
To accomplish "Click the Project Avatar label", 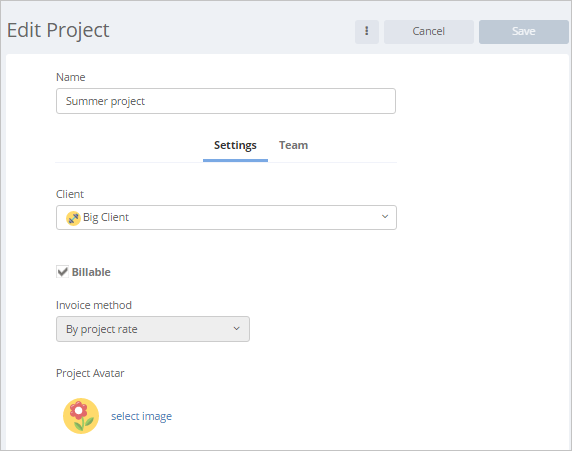I will (x=90, y=373).
